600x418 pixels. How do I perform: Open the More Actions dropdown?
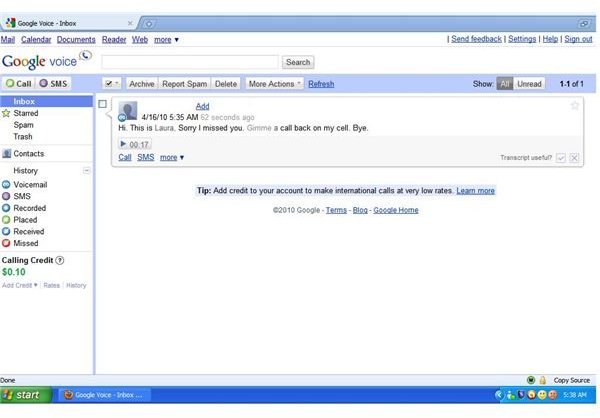point(274,84)
